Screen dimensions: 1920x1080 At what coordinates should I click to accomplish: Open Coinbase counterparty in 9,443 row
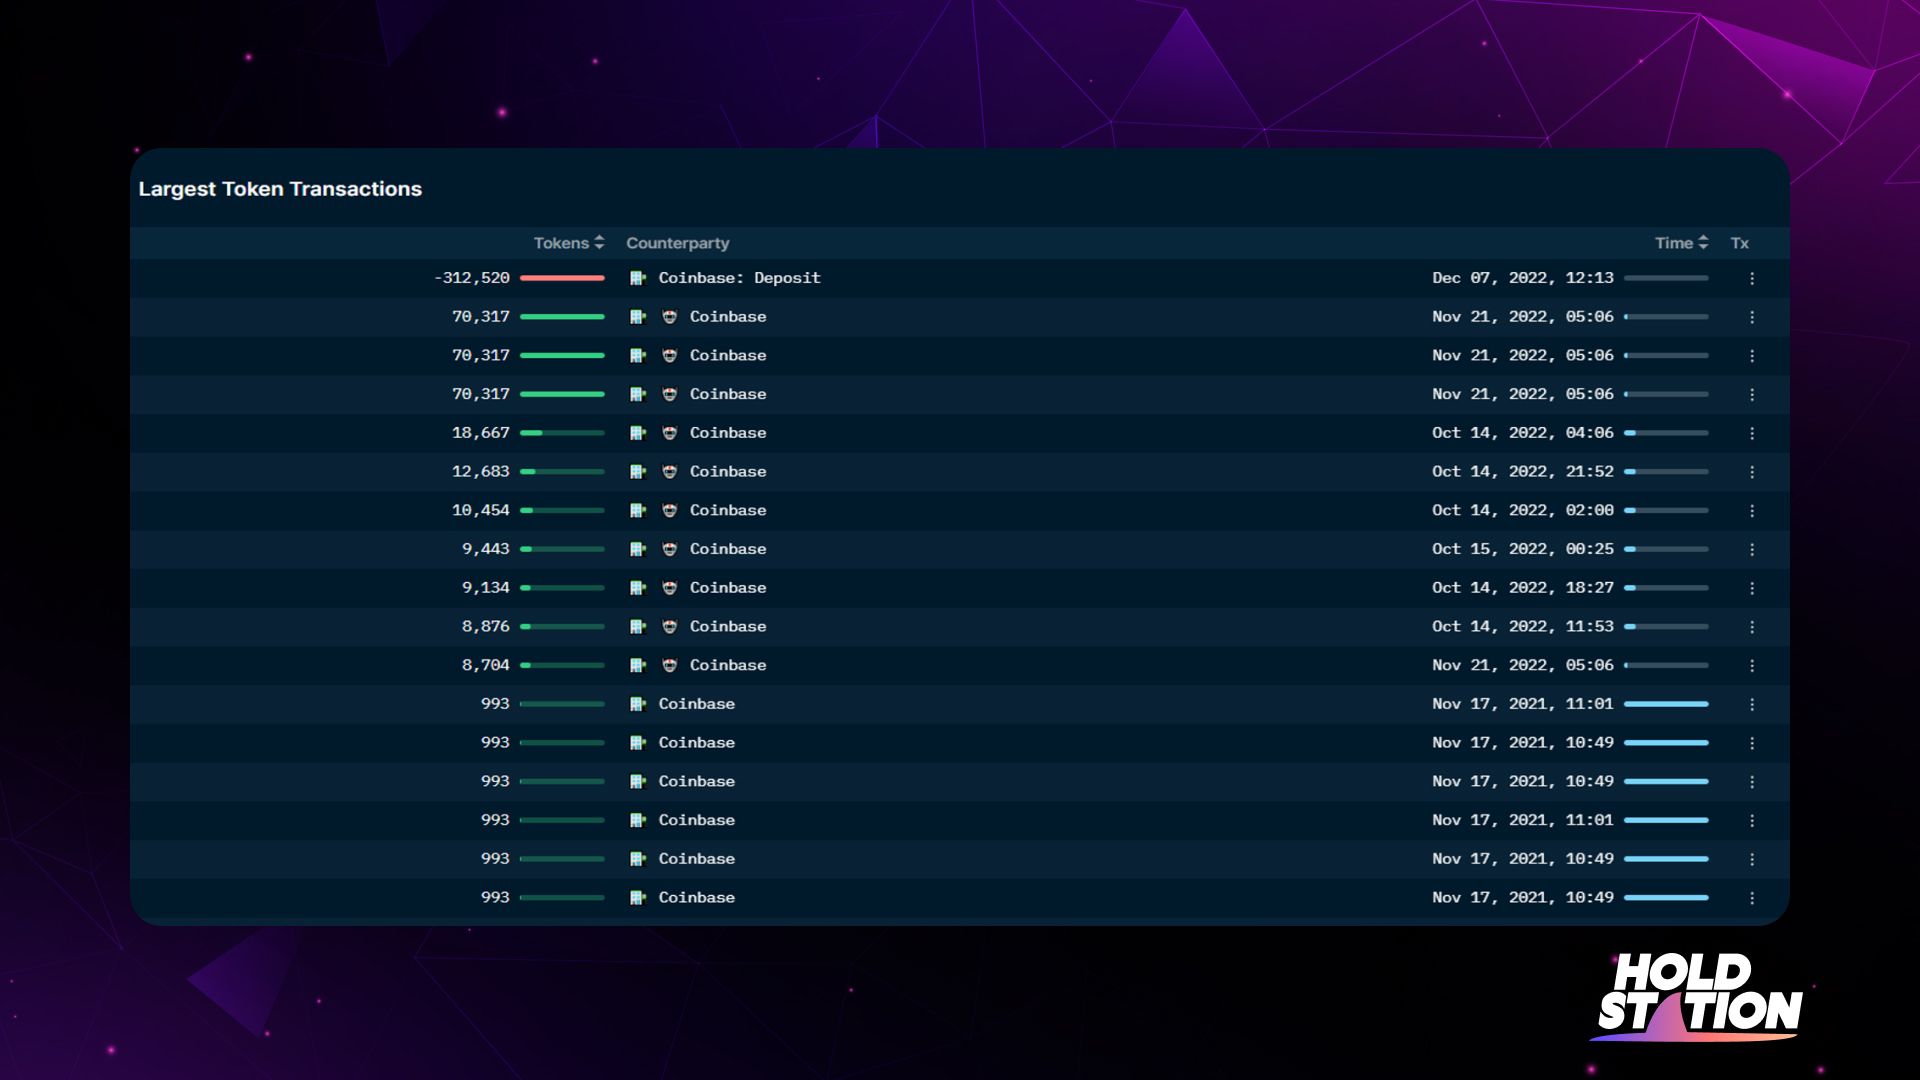728,549
